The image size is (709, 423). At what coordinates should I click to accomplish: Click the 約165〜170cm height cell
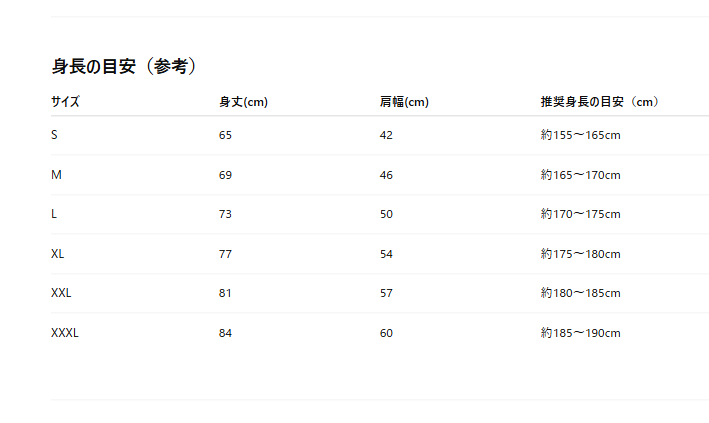point(581,175)
